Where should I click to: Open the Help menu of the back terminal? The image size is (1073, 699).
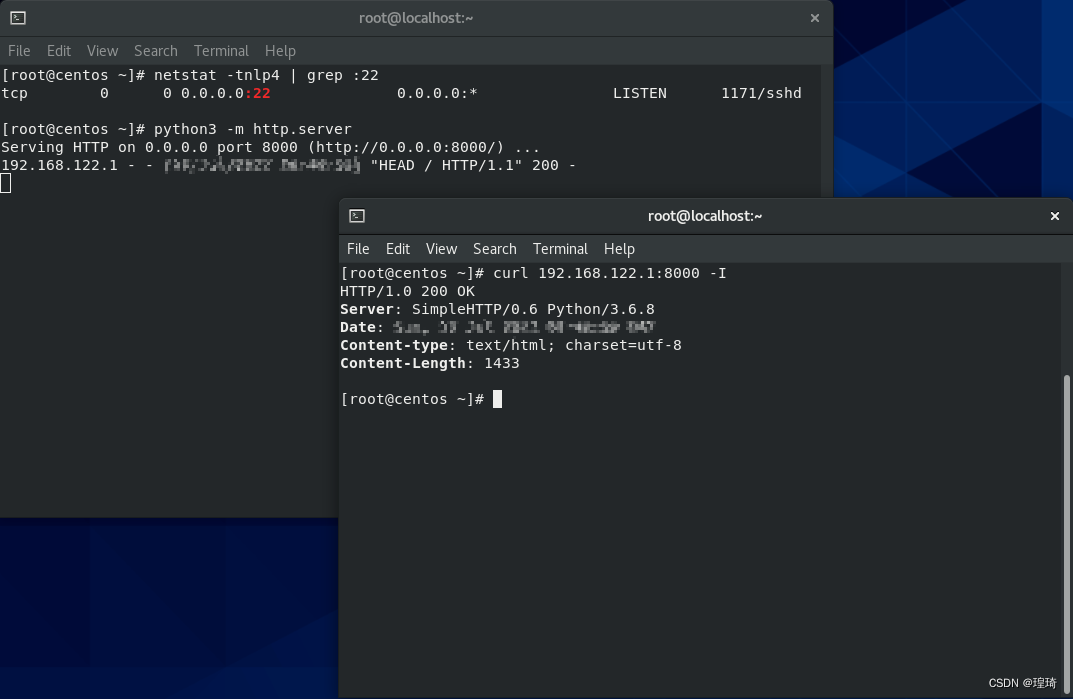(x=280, y=50)
